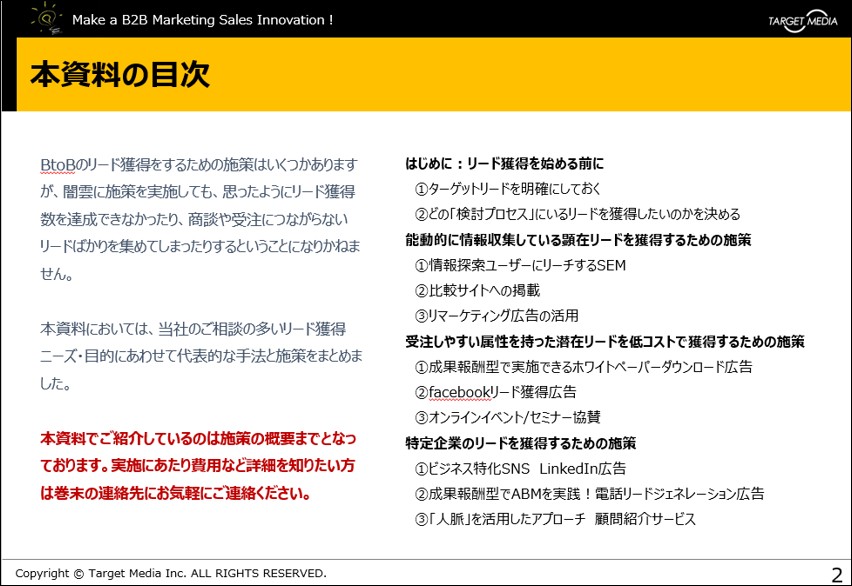Click item '①成果報酬型で実施できるホワイトペーパーダウンロード広告'
This screenshot has width=852, height=586.
point(584,367)
